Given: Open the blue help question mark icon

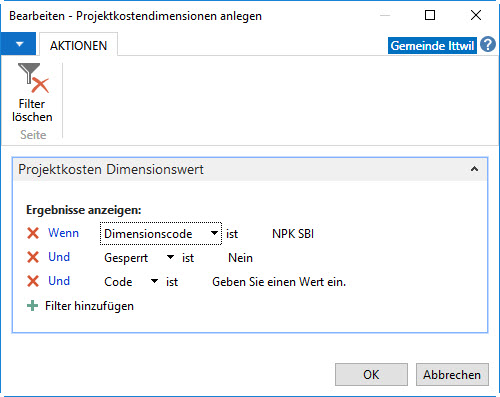Looking at the screenshot, I should (488, 45).
